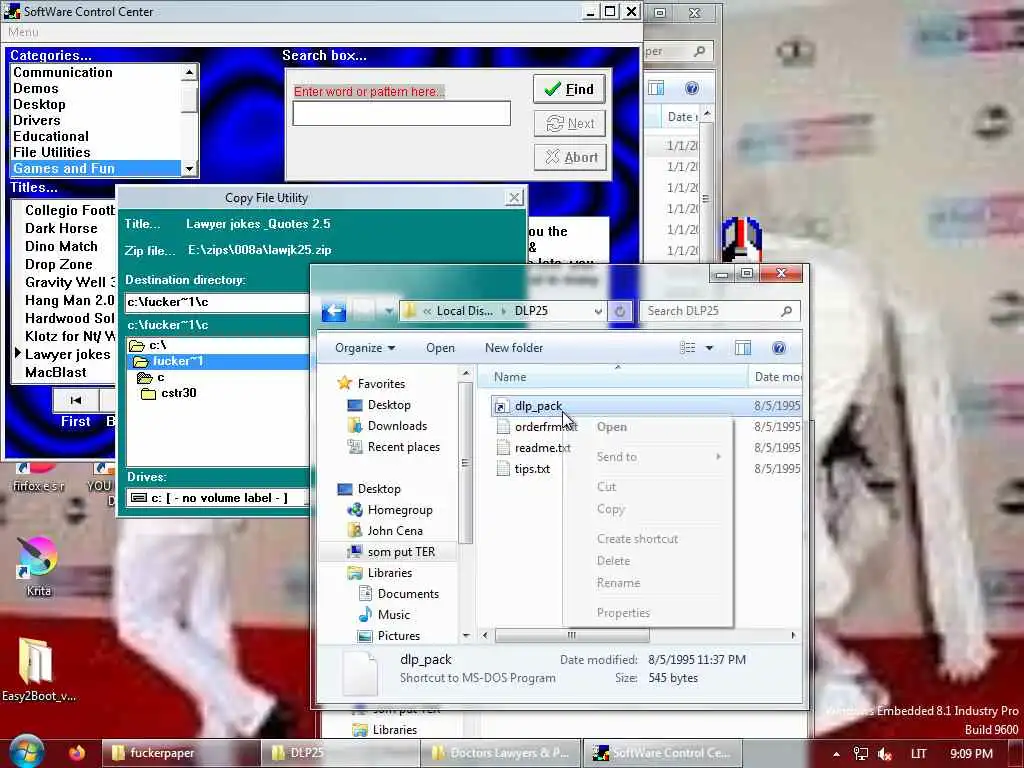Screen dimensions: 1024x768
Task: Click the Name column header
Action: tap(614, 377)
